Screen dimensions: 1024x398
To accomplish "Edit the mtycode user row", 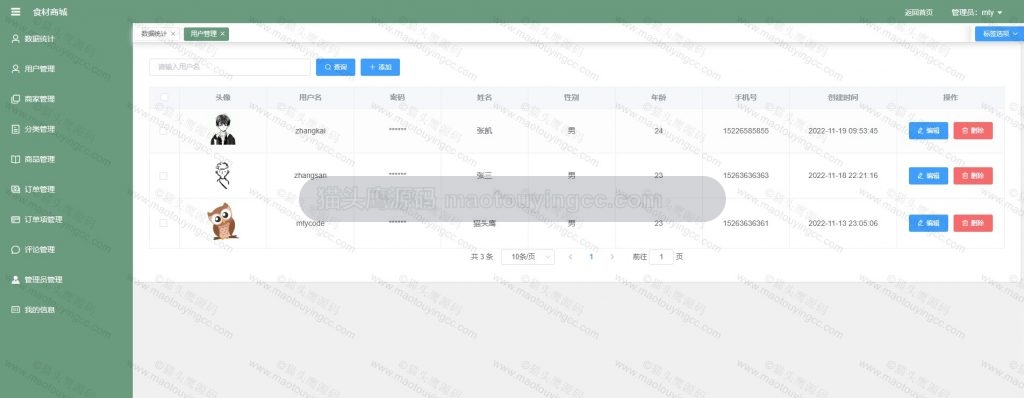I will [x=928, y=223].
